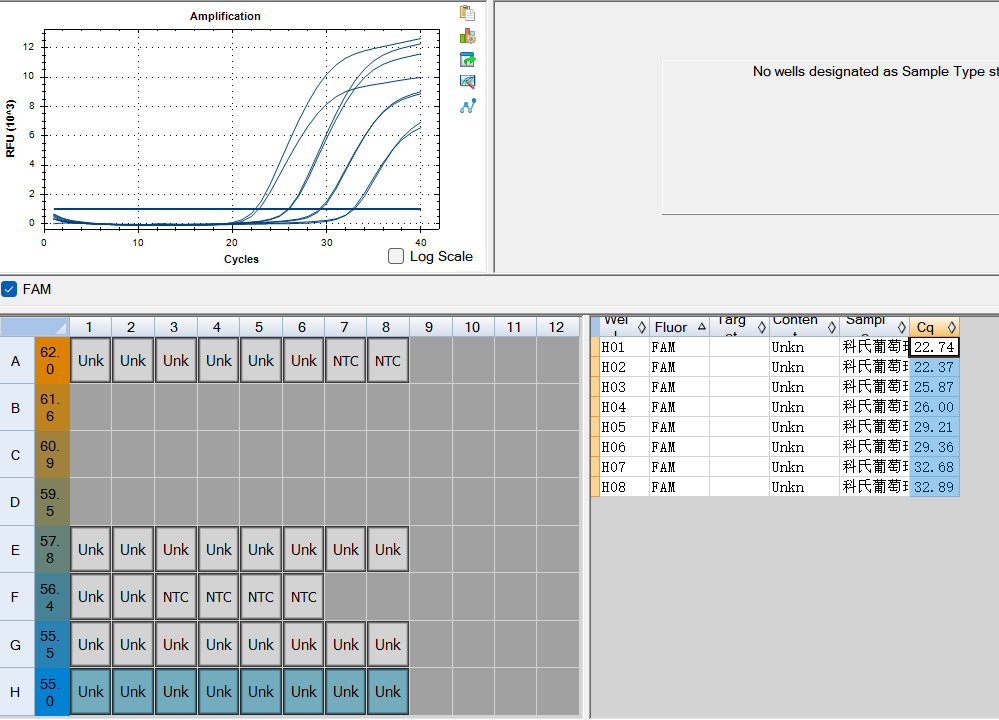Open the chart settings bar-graph gear icon
The height and width of the screenshot is (720, 999).
click(x=468, y=36)
